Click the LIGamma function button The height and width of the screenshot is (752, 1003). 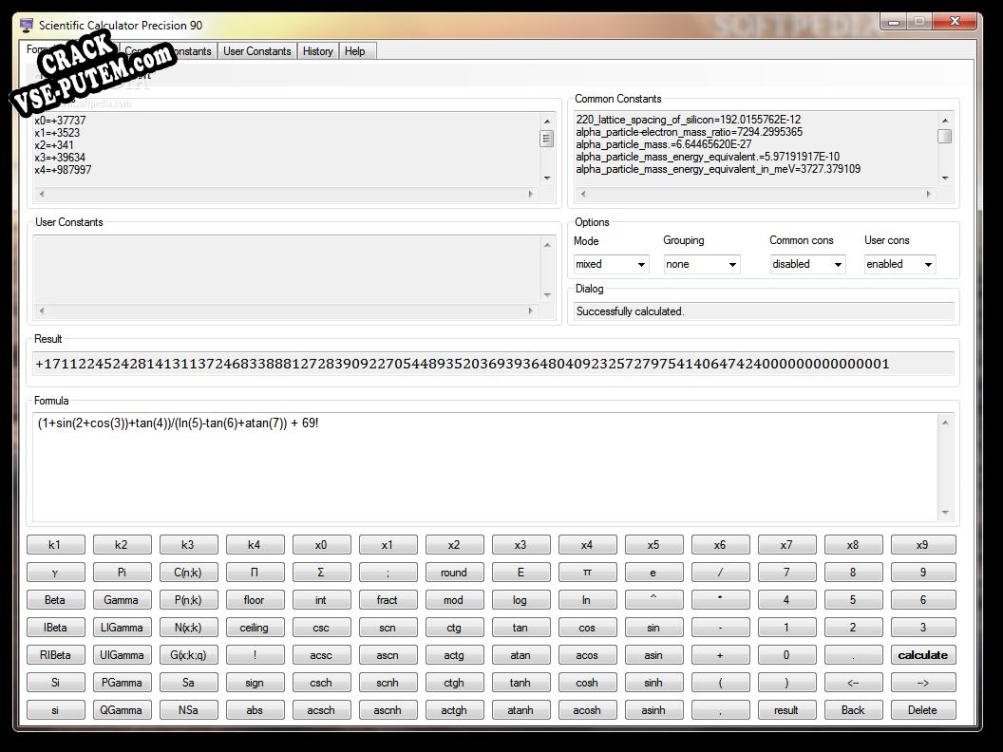(x=122, y=627)
